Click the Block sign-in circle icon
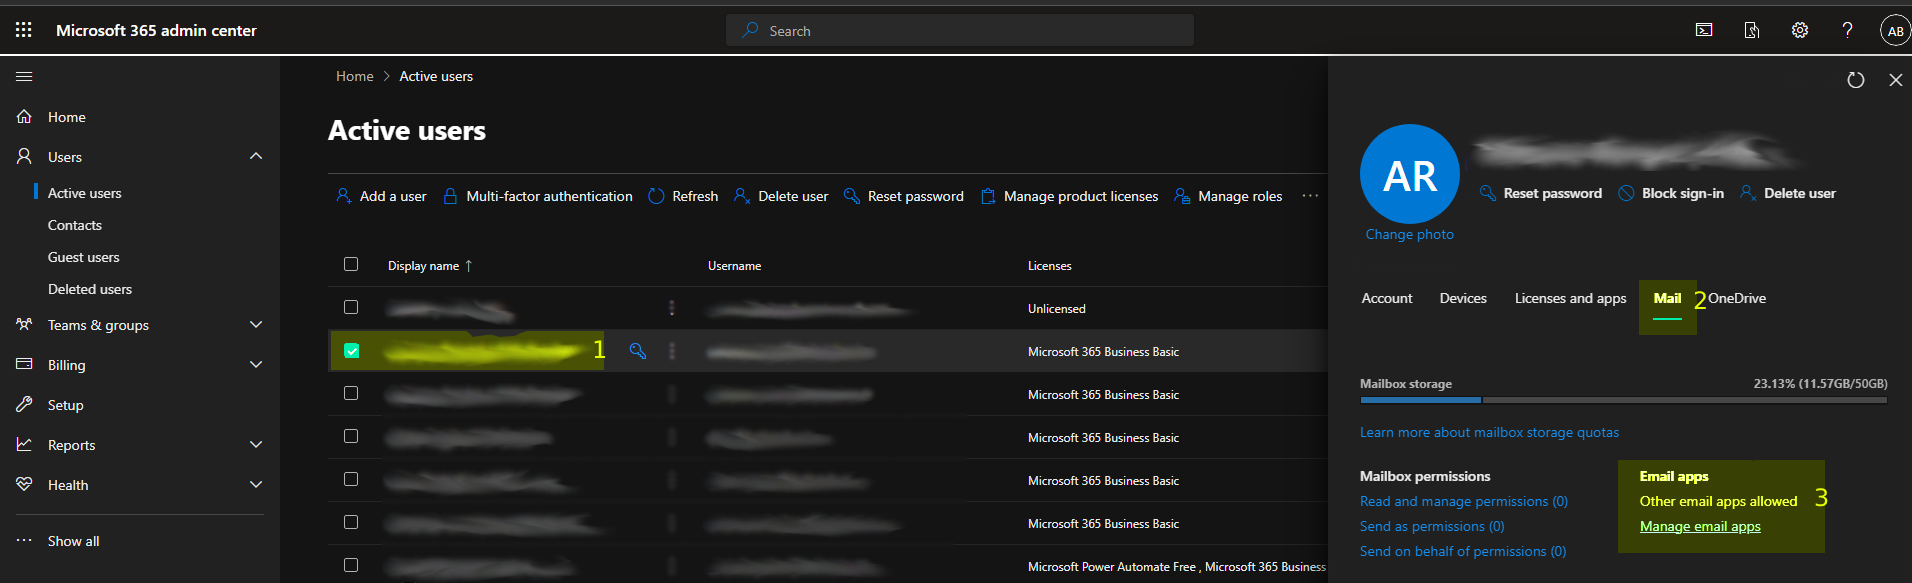Screen dimensions: 1912x583 click(1627, 193)
